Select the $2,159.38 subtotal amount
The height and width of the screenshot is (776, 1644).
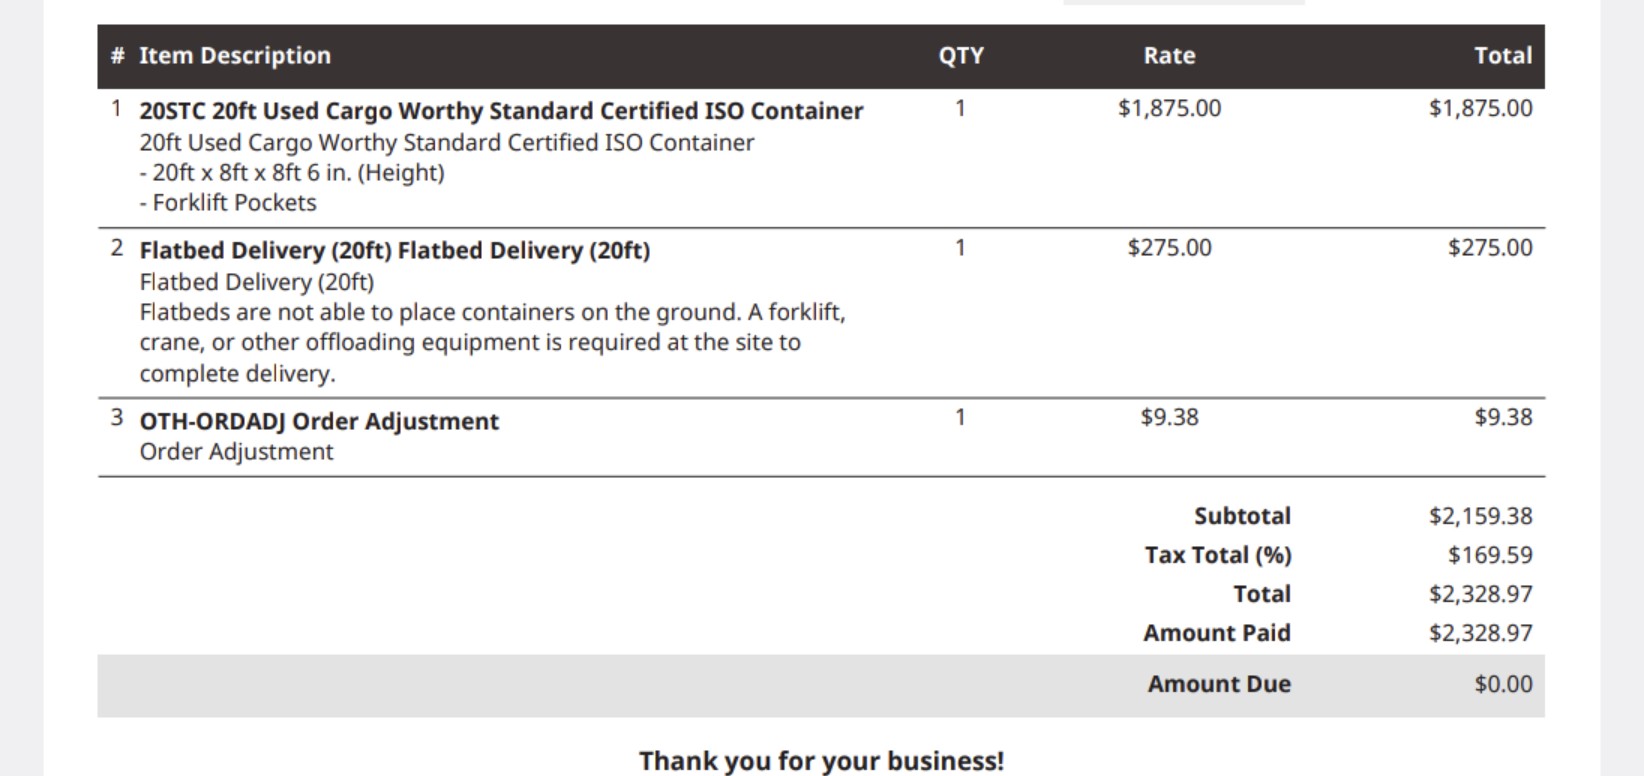tap(1480, 516)
